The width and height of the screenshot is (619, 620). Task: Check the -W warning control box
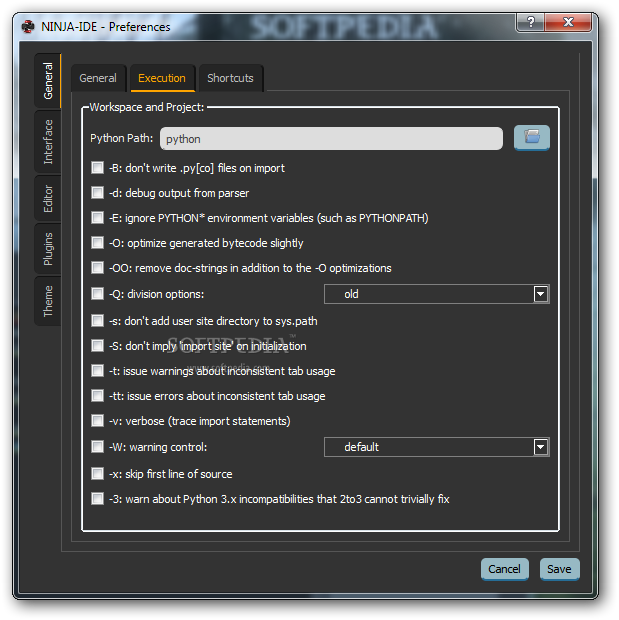pos(97,447)
